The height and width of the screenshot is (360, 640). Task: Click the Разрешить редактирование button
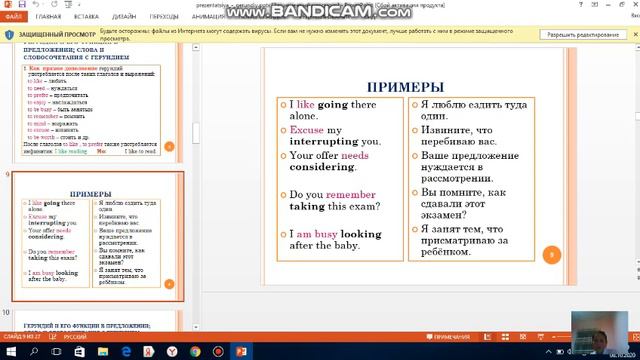583,35
